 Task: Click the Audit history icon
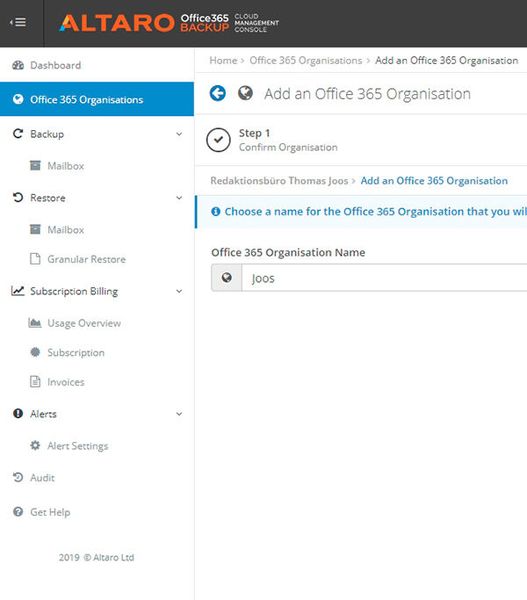point(18,477)
